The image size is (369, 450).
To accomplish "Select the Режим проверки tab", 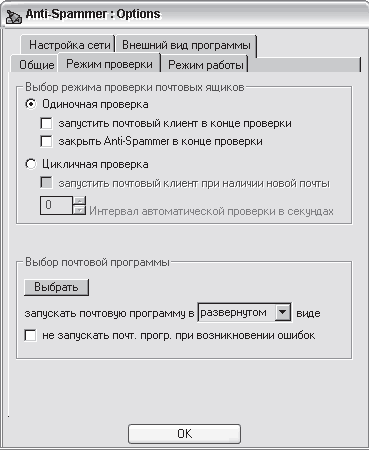I will pos(109,63).
